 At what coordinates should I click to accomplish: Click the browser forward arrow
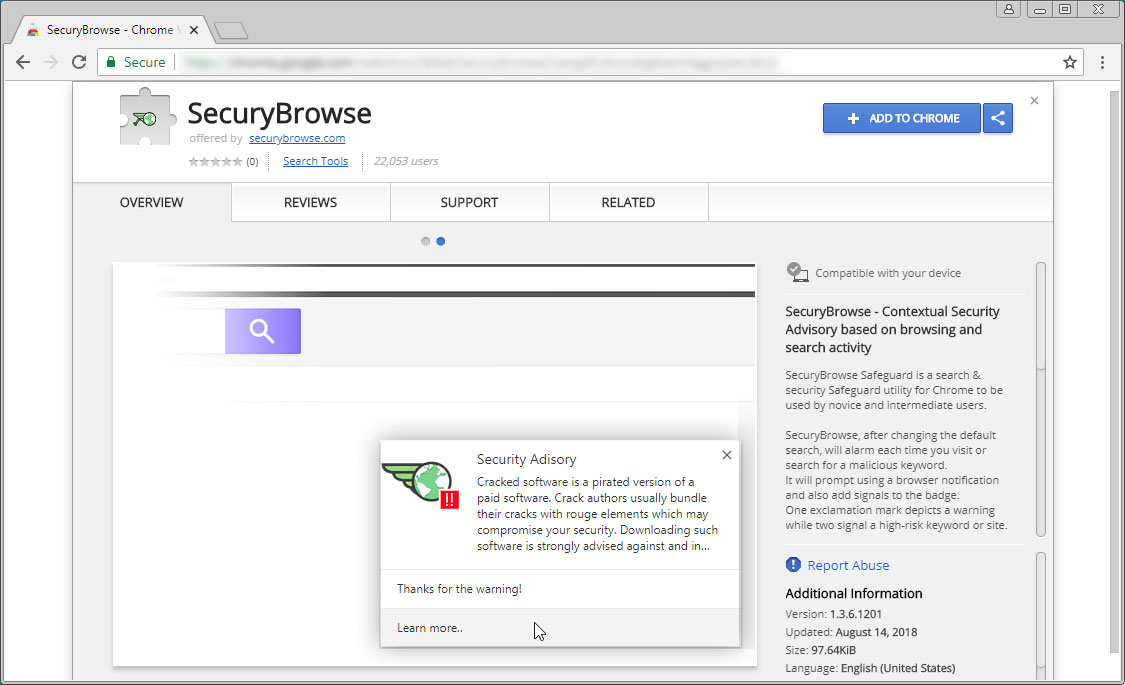[x=51, y=62]
